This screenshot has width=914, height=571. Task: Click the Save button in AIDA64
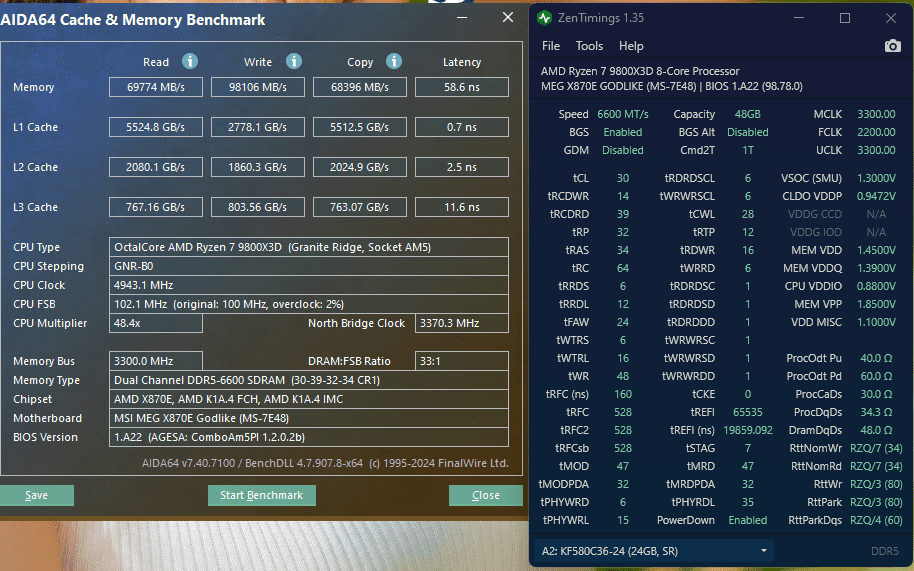click(36, 495)
